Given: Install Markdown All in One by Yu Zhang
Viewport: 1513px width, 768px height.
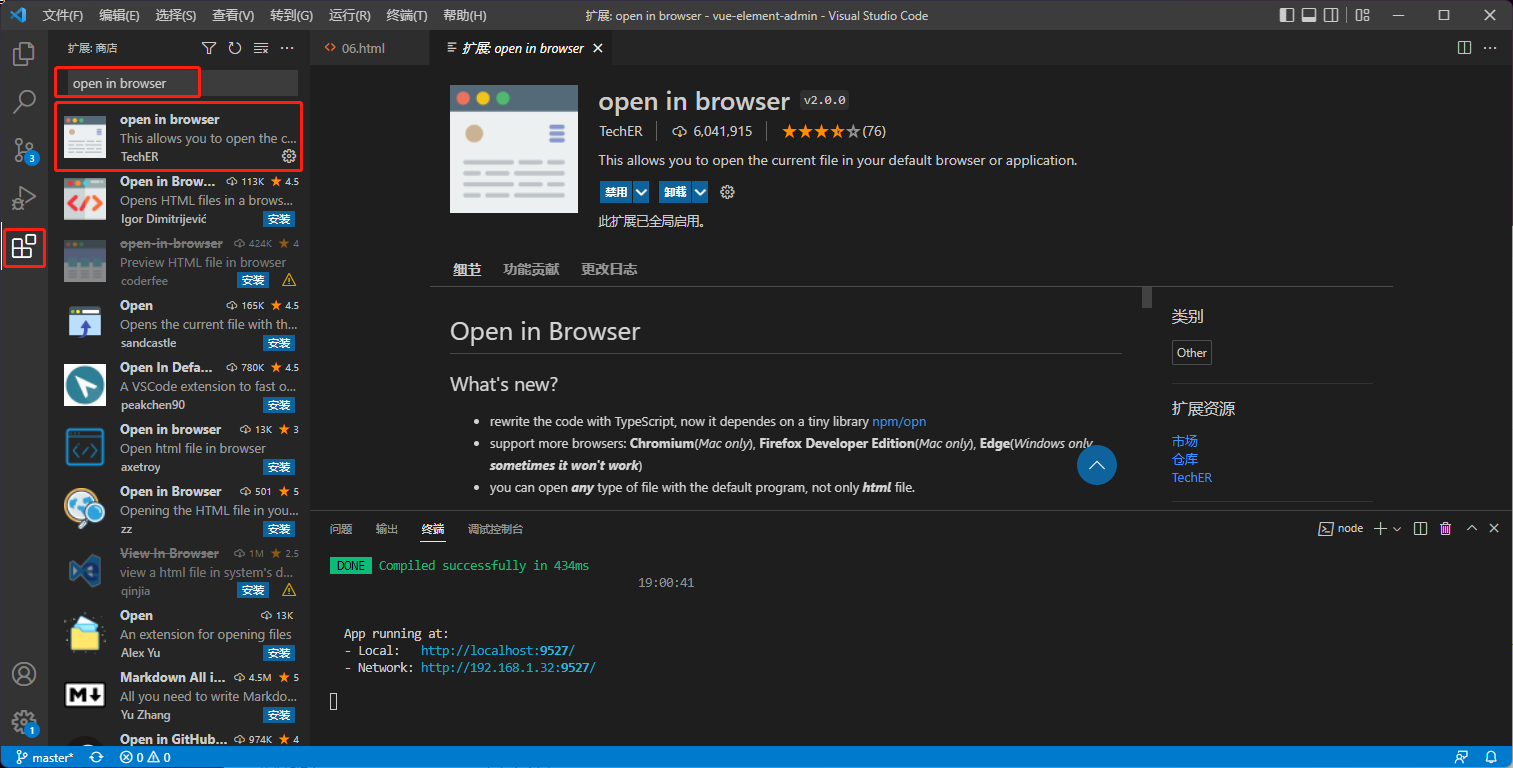Looking at the screenshot, I should 279,715.
